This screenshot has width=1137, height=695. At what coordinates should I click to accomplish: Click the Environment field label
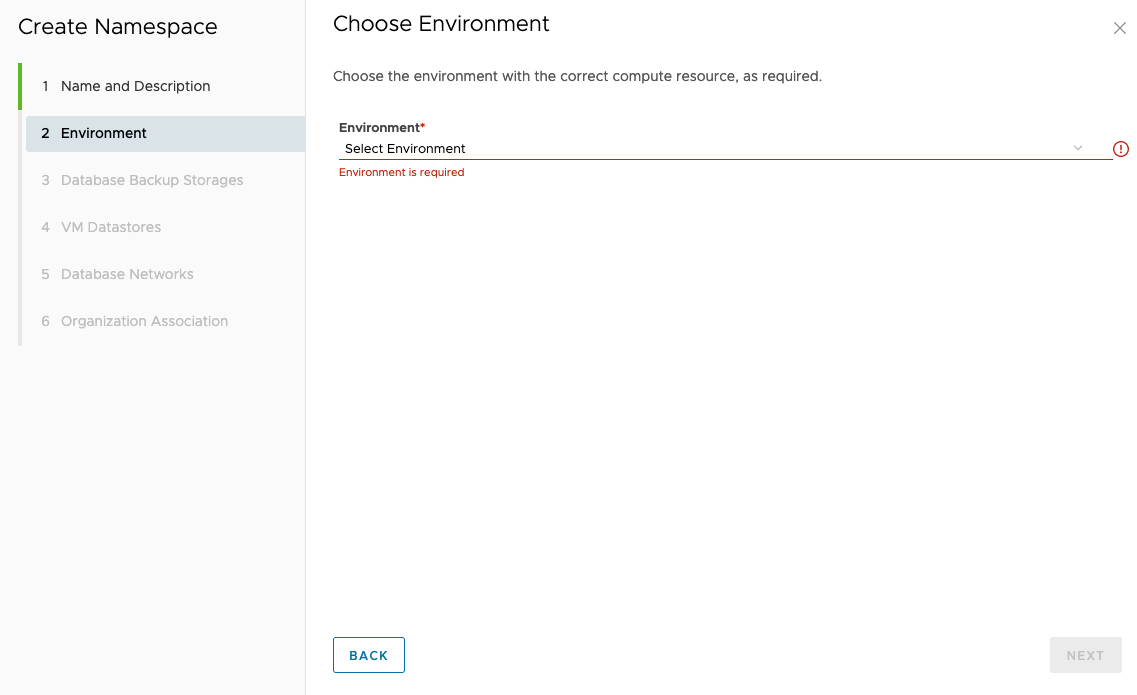point(381,128)
